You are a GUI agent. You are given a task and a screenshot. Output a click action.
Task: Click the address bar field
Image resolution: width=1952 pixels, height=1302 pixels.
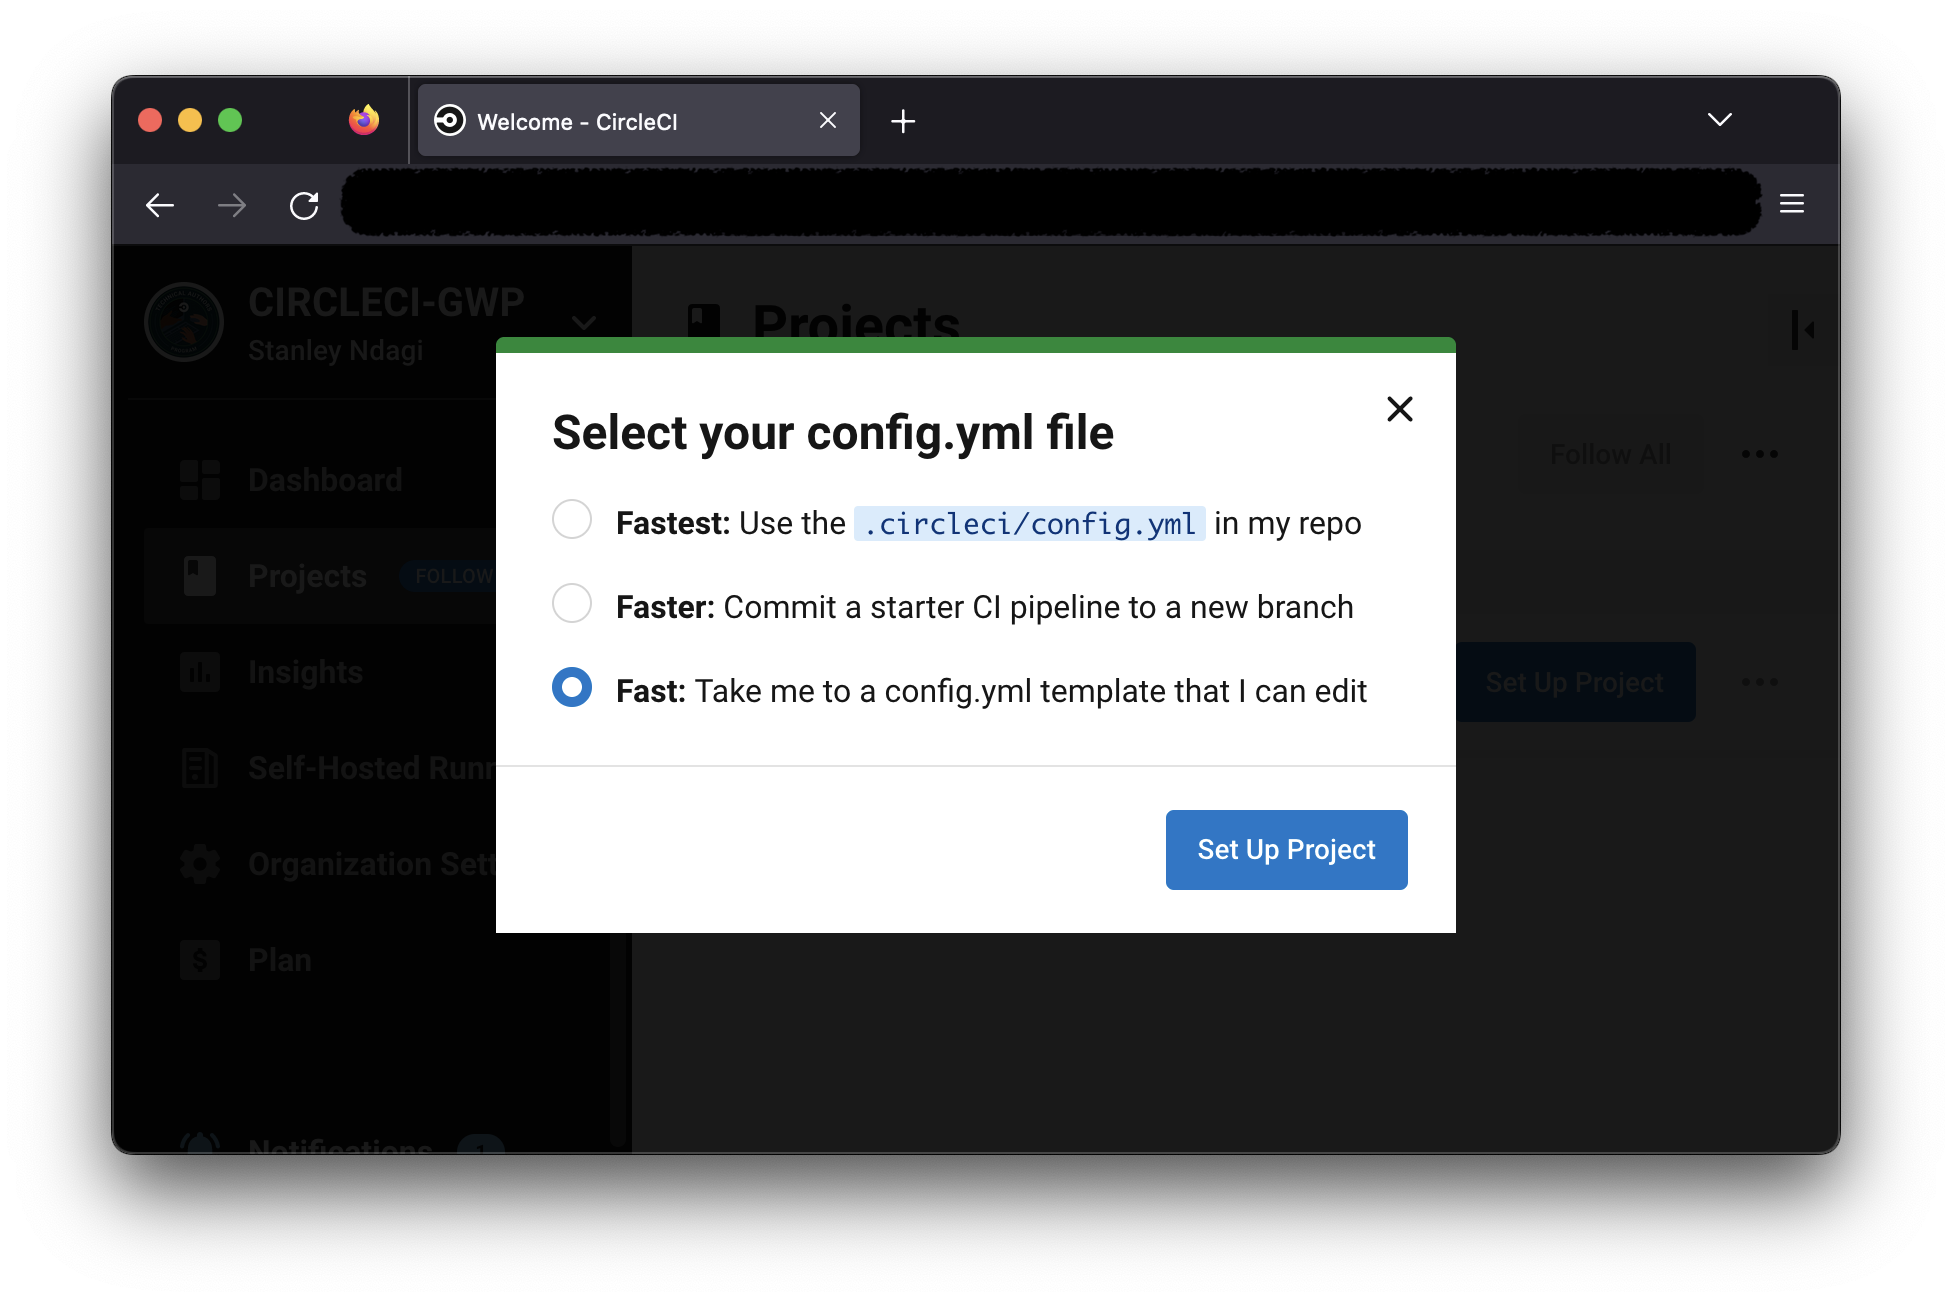(x=1050, y=204)
